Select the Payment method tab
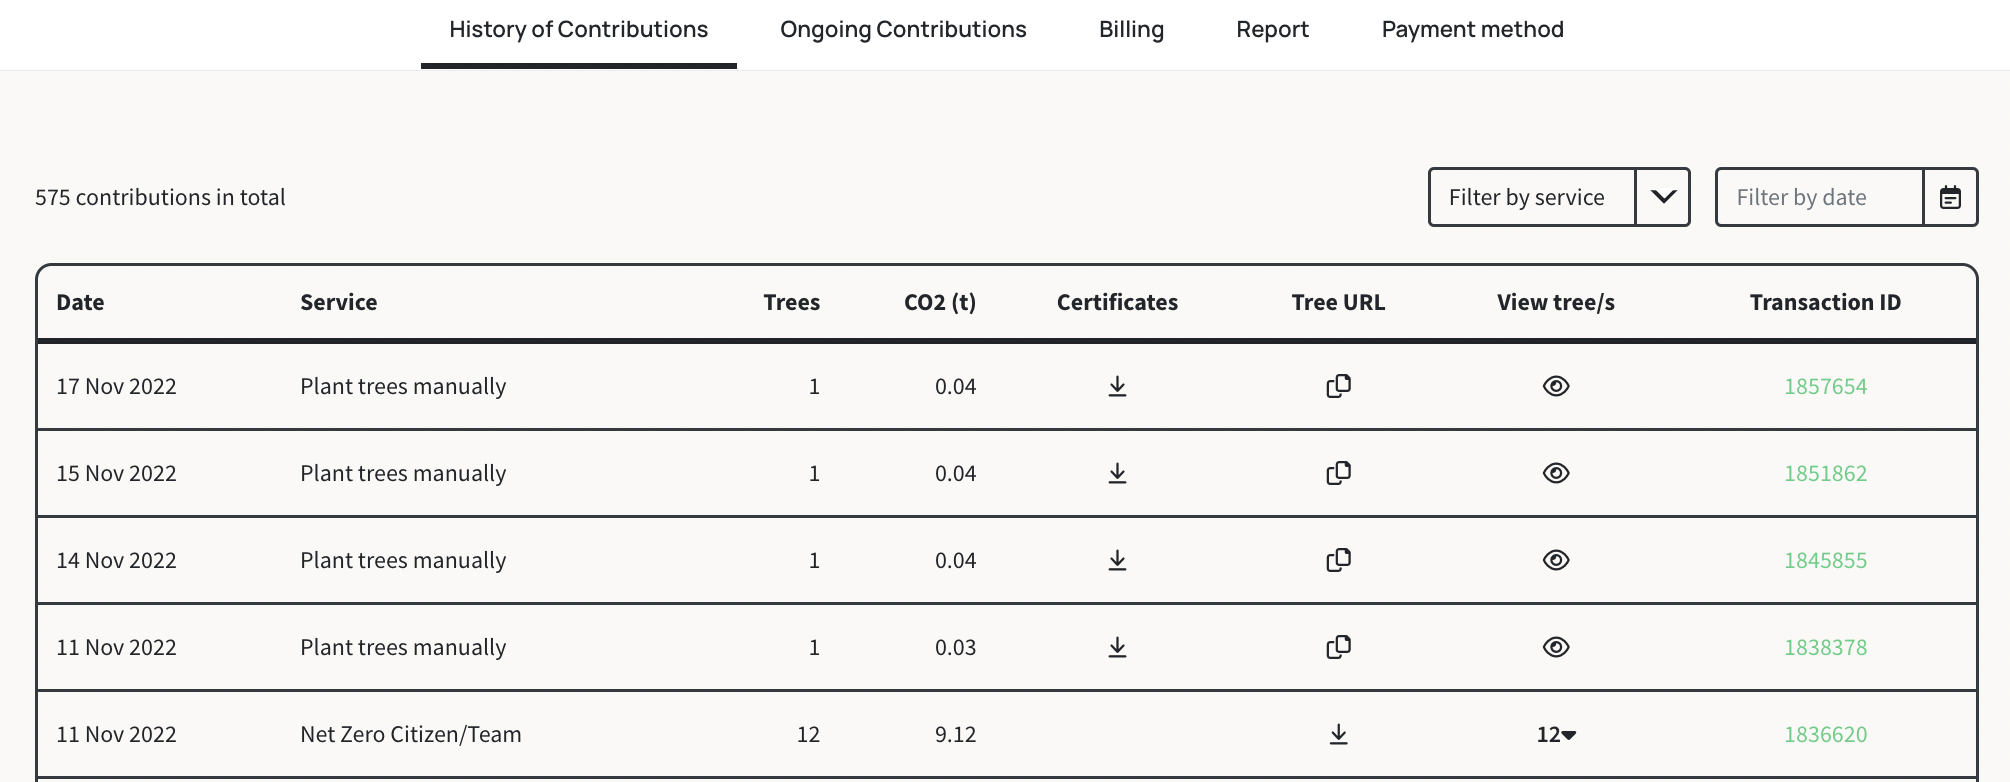 coord(1472,30)
